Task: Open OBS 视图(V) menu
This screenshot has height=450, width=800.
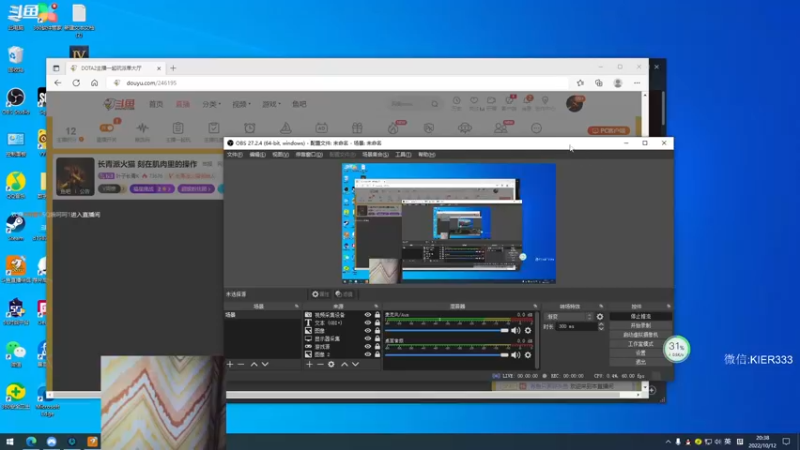Action: point(281,155)
